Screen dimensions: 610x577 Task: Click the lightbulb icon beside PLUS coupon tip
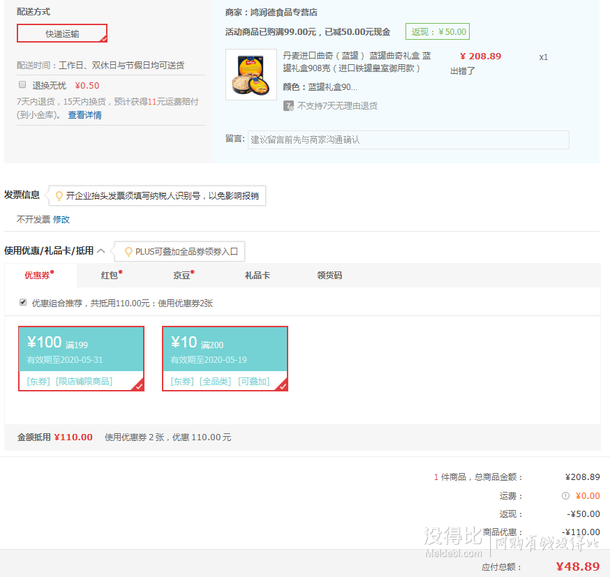click(128, 252)
